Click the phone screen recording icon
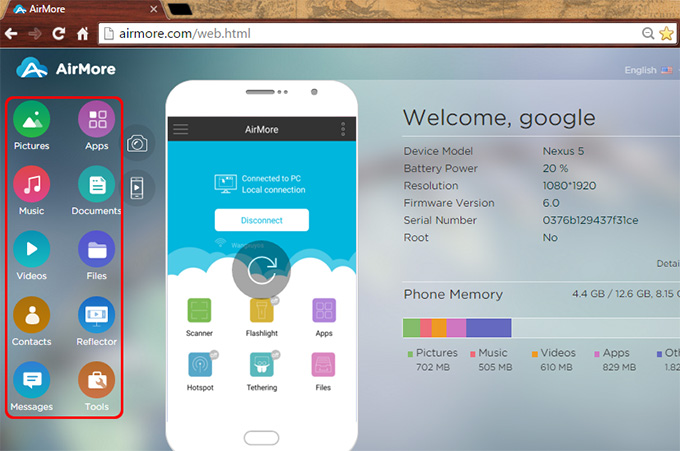The height and width of the screenshot is (451, 680). [x=137, y=188]
